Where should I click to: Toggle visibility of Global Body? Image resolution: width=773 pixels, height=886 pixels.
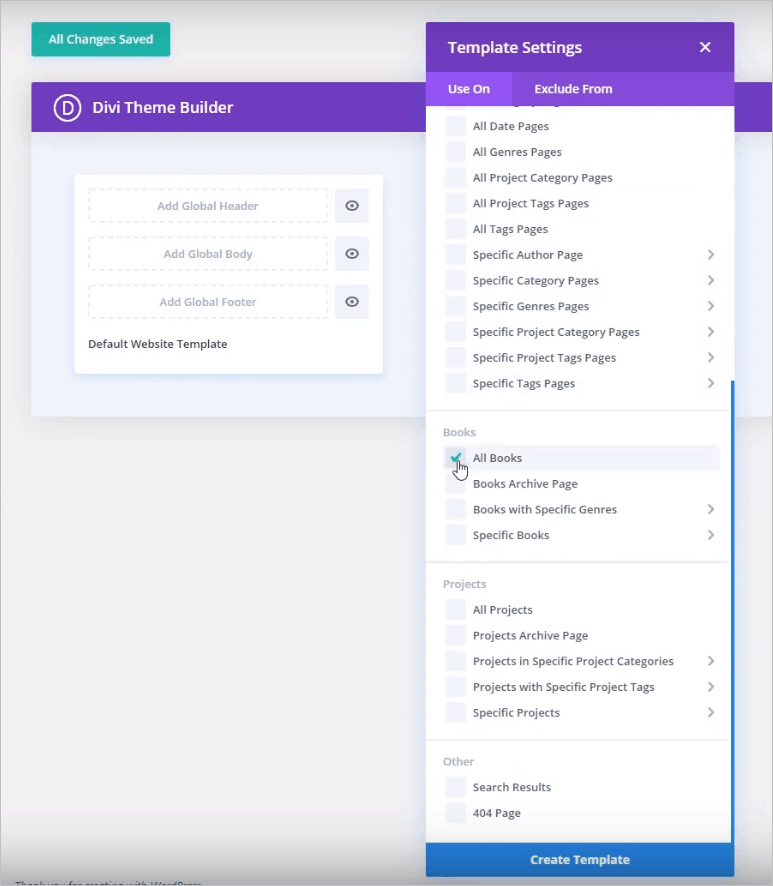point(352,254)
